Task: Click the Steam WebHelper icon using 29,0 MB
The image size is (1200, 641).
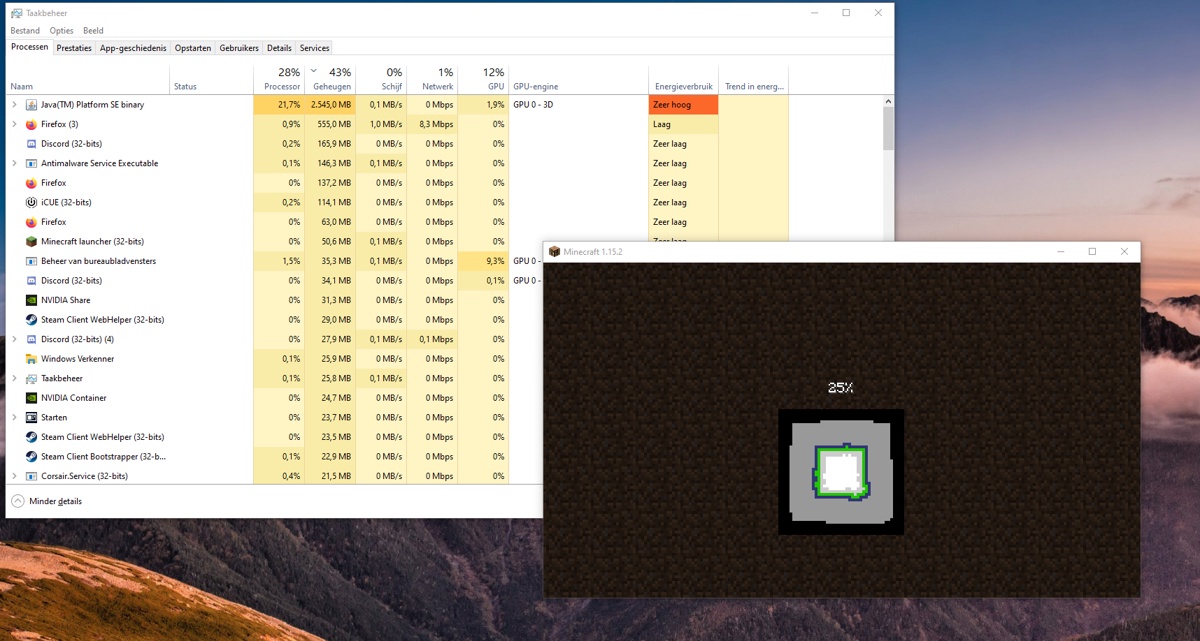Action: [31, 319]
